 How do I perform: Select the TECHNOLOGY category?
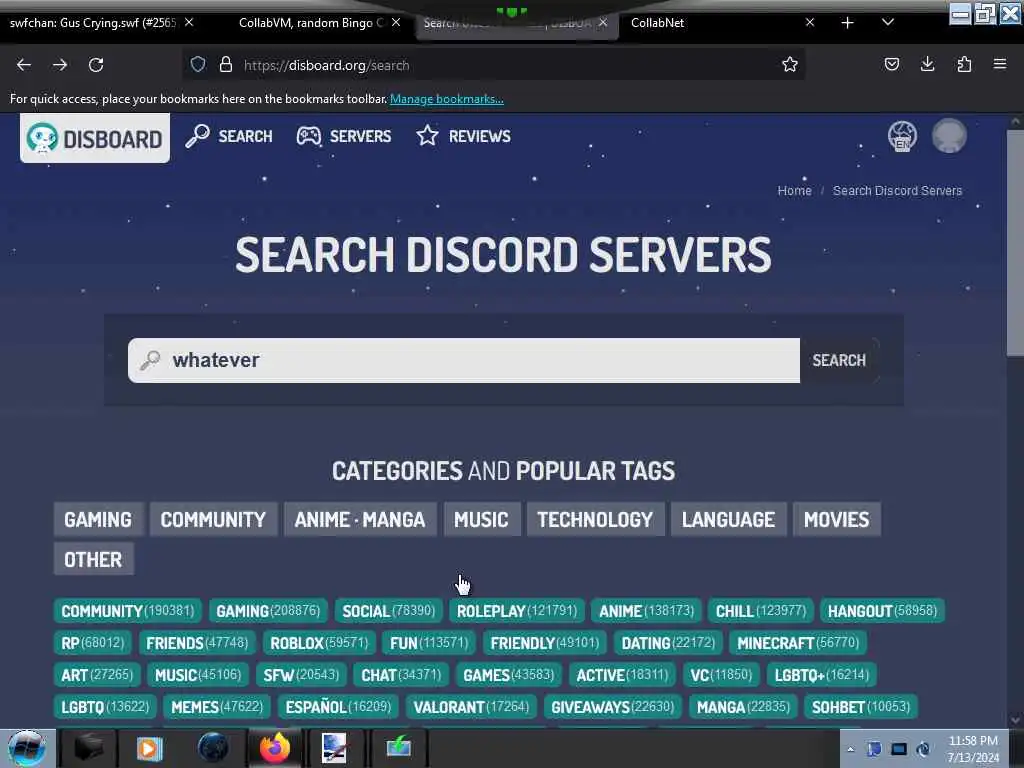pyautogui.click(x=595, y=520)
